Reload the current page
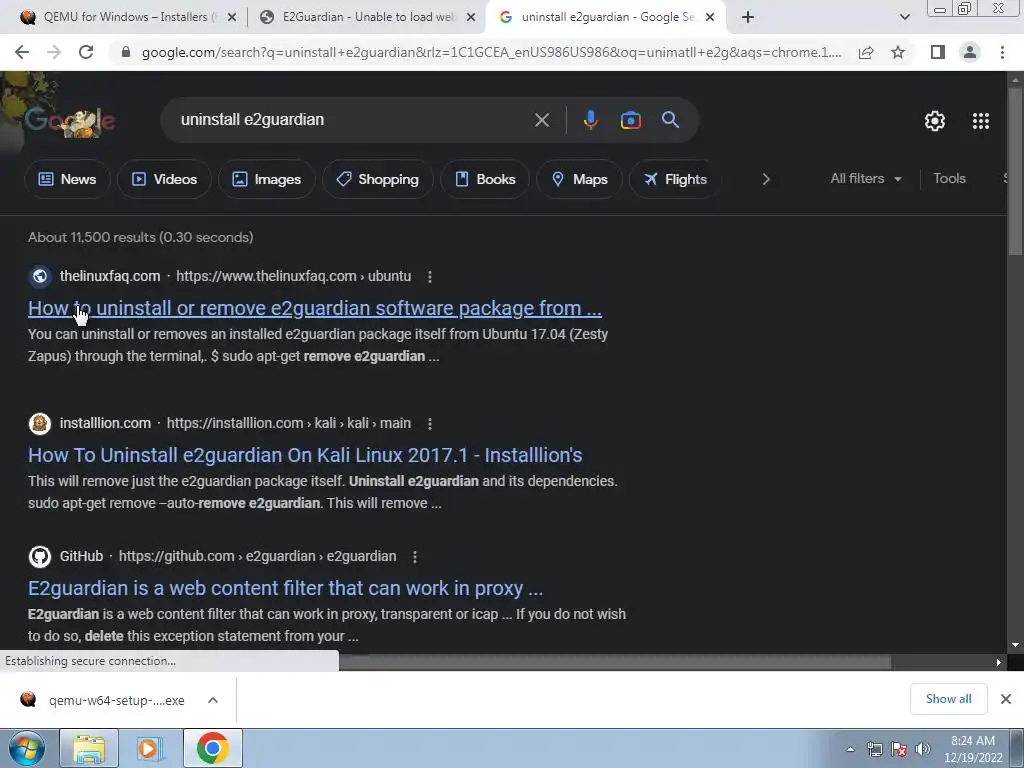Viewport: 1024px width, 768px height. [86, 52]
